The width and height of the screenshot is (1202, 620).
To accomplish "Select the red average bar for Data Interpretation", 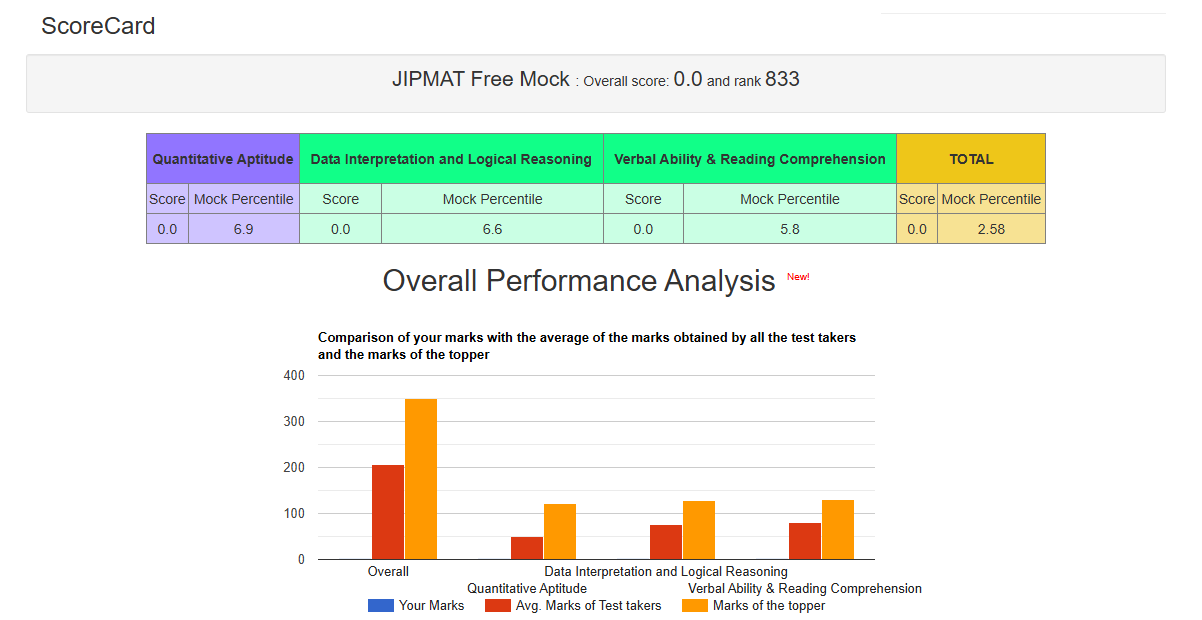I will [x=666, y=542].
